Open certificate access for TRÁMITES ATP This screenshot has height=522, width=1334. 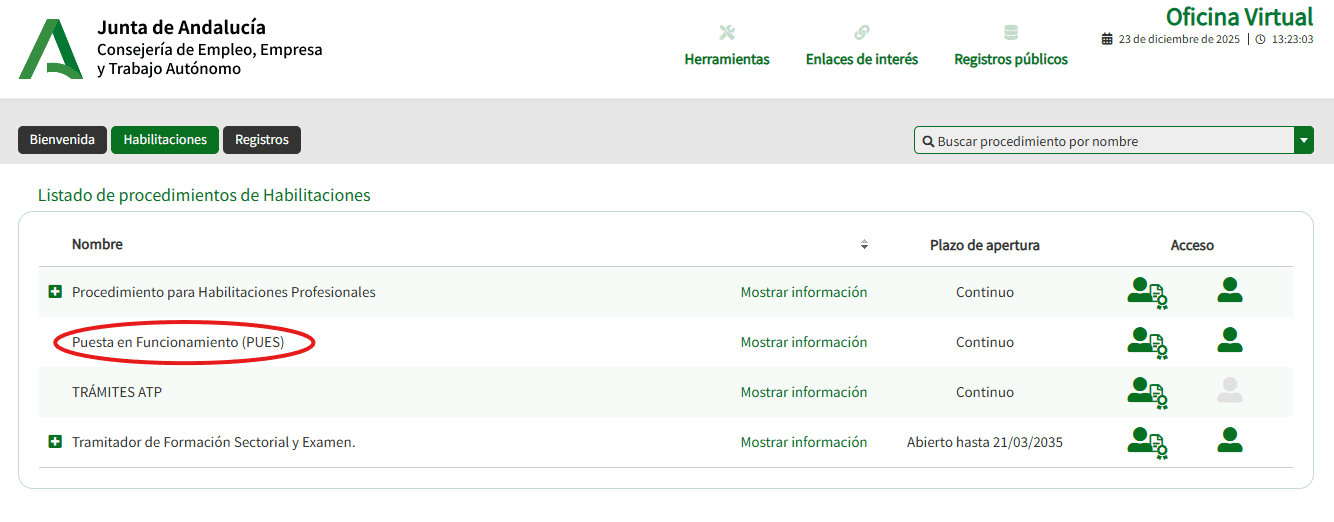[1147, 392]
